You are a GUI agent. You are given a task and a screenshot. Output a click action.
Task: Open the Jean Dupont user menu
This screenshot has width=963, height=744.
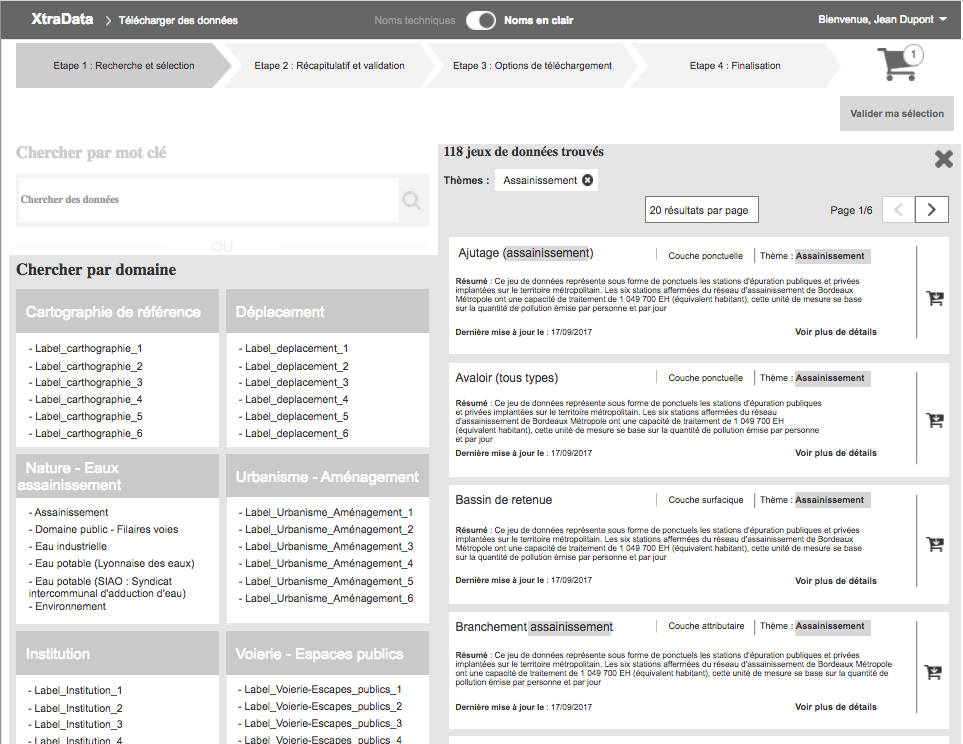pos(876,19)
